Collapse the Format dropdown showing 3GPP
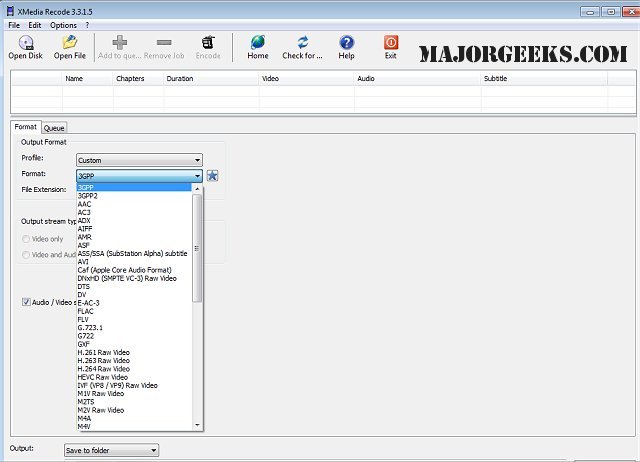 (x=139, y=176)
